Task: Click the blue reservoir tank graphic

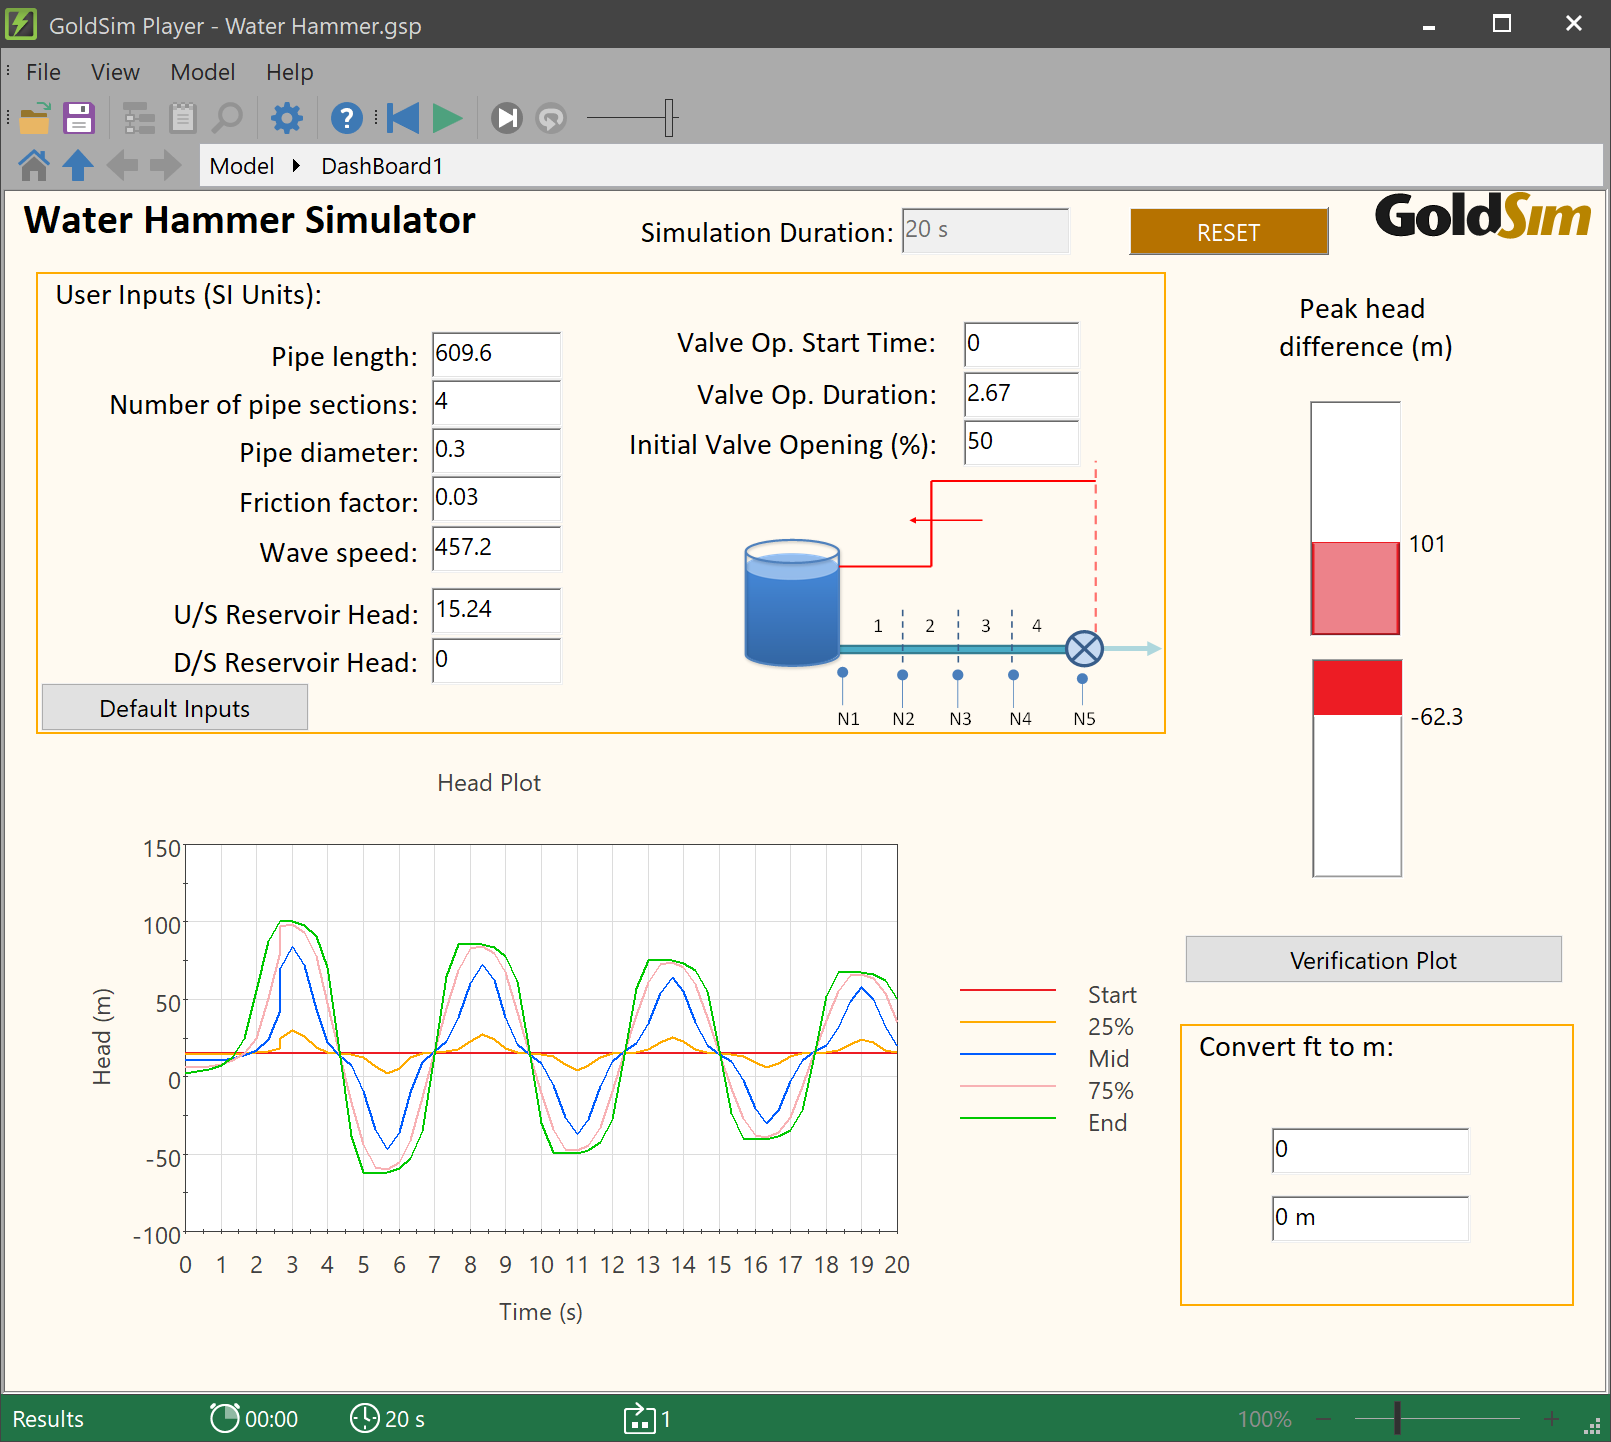Action: coord(792,603)
